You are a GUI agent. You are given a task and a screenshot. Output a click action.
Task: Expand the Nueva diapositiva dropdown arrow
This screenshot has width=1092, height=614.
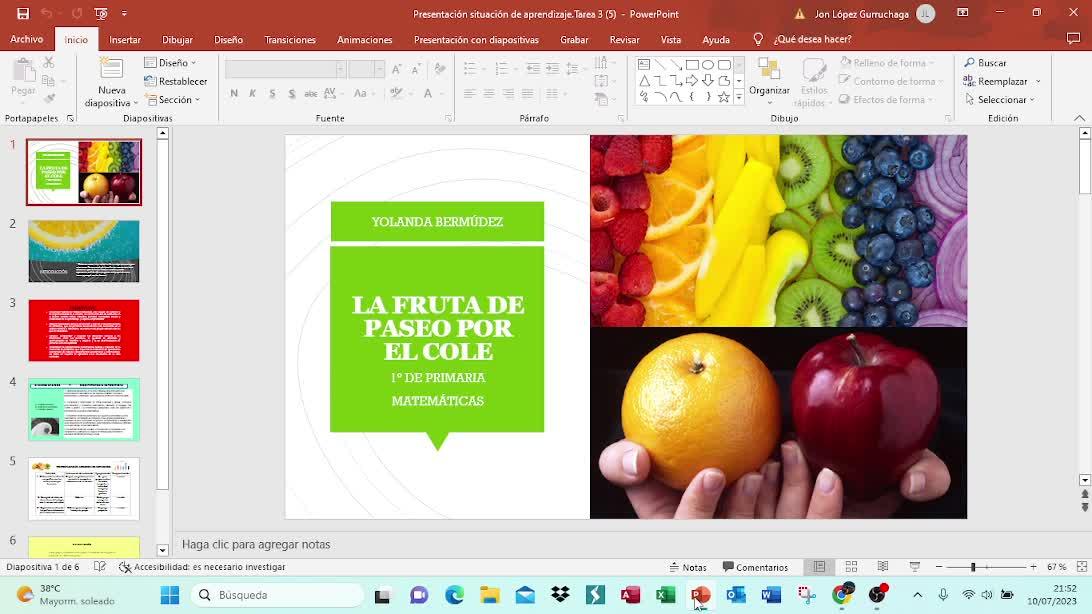pos(135,103)
